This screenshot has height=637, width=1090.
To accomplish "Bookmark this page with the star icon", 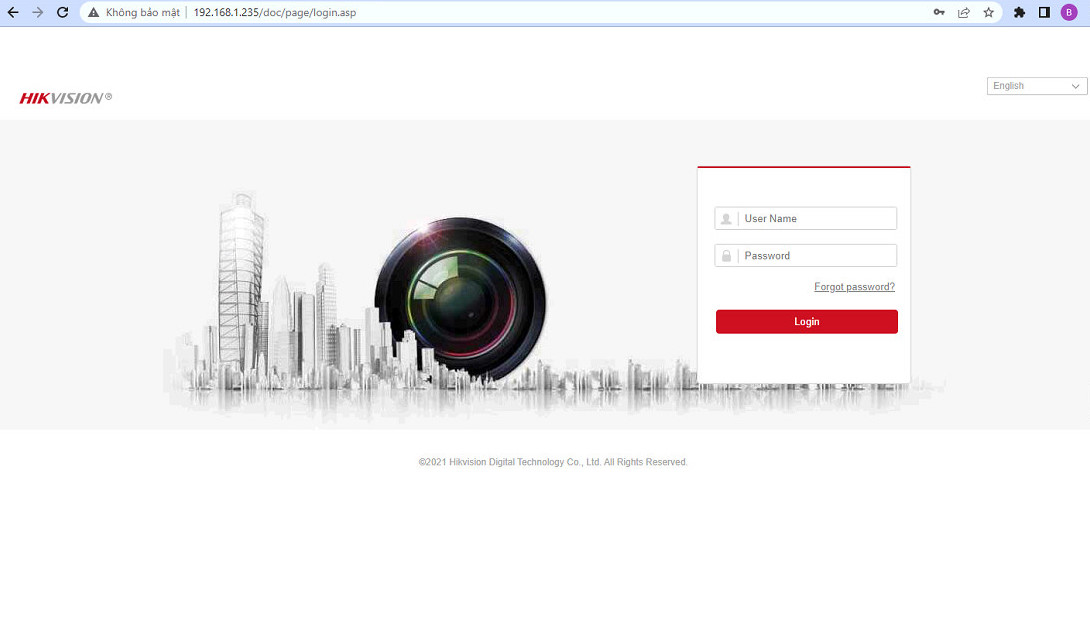I will [x=989, y=13].
